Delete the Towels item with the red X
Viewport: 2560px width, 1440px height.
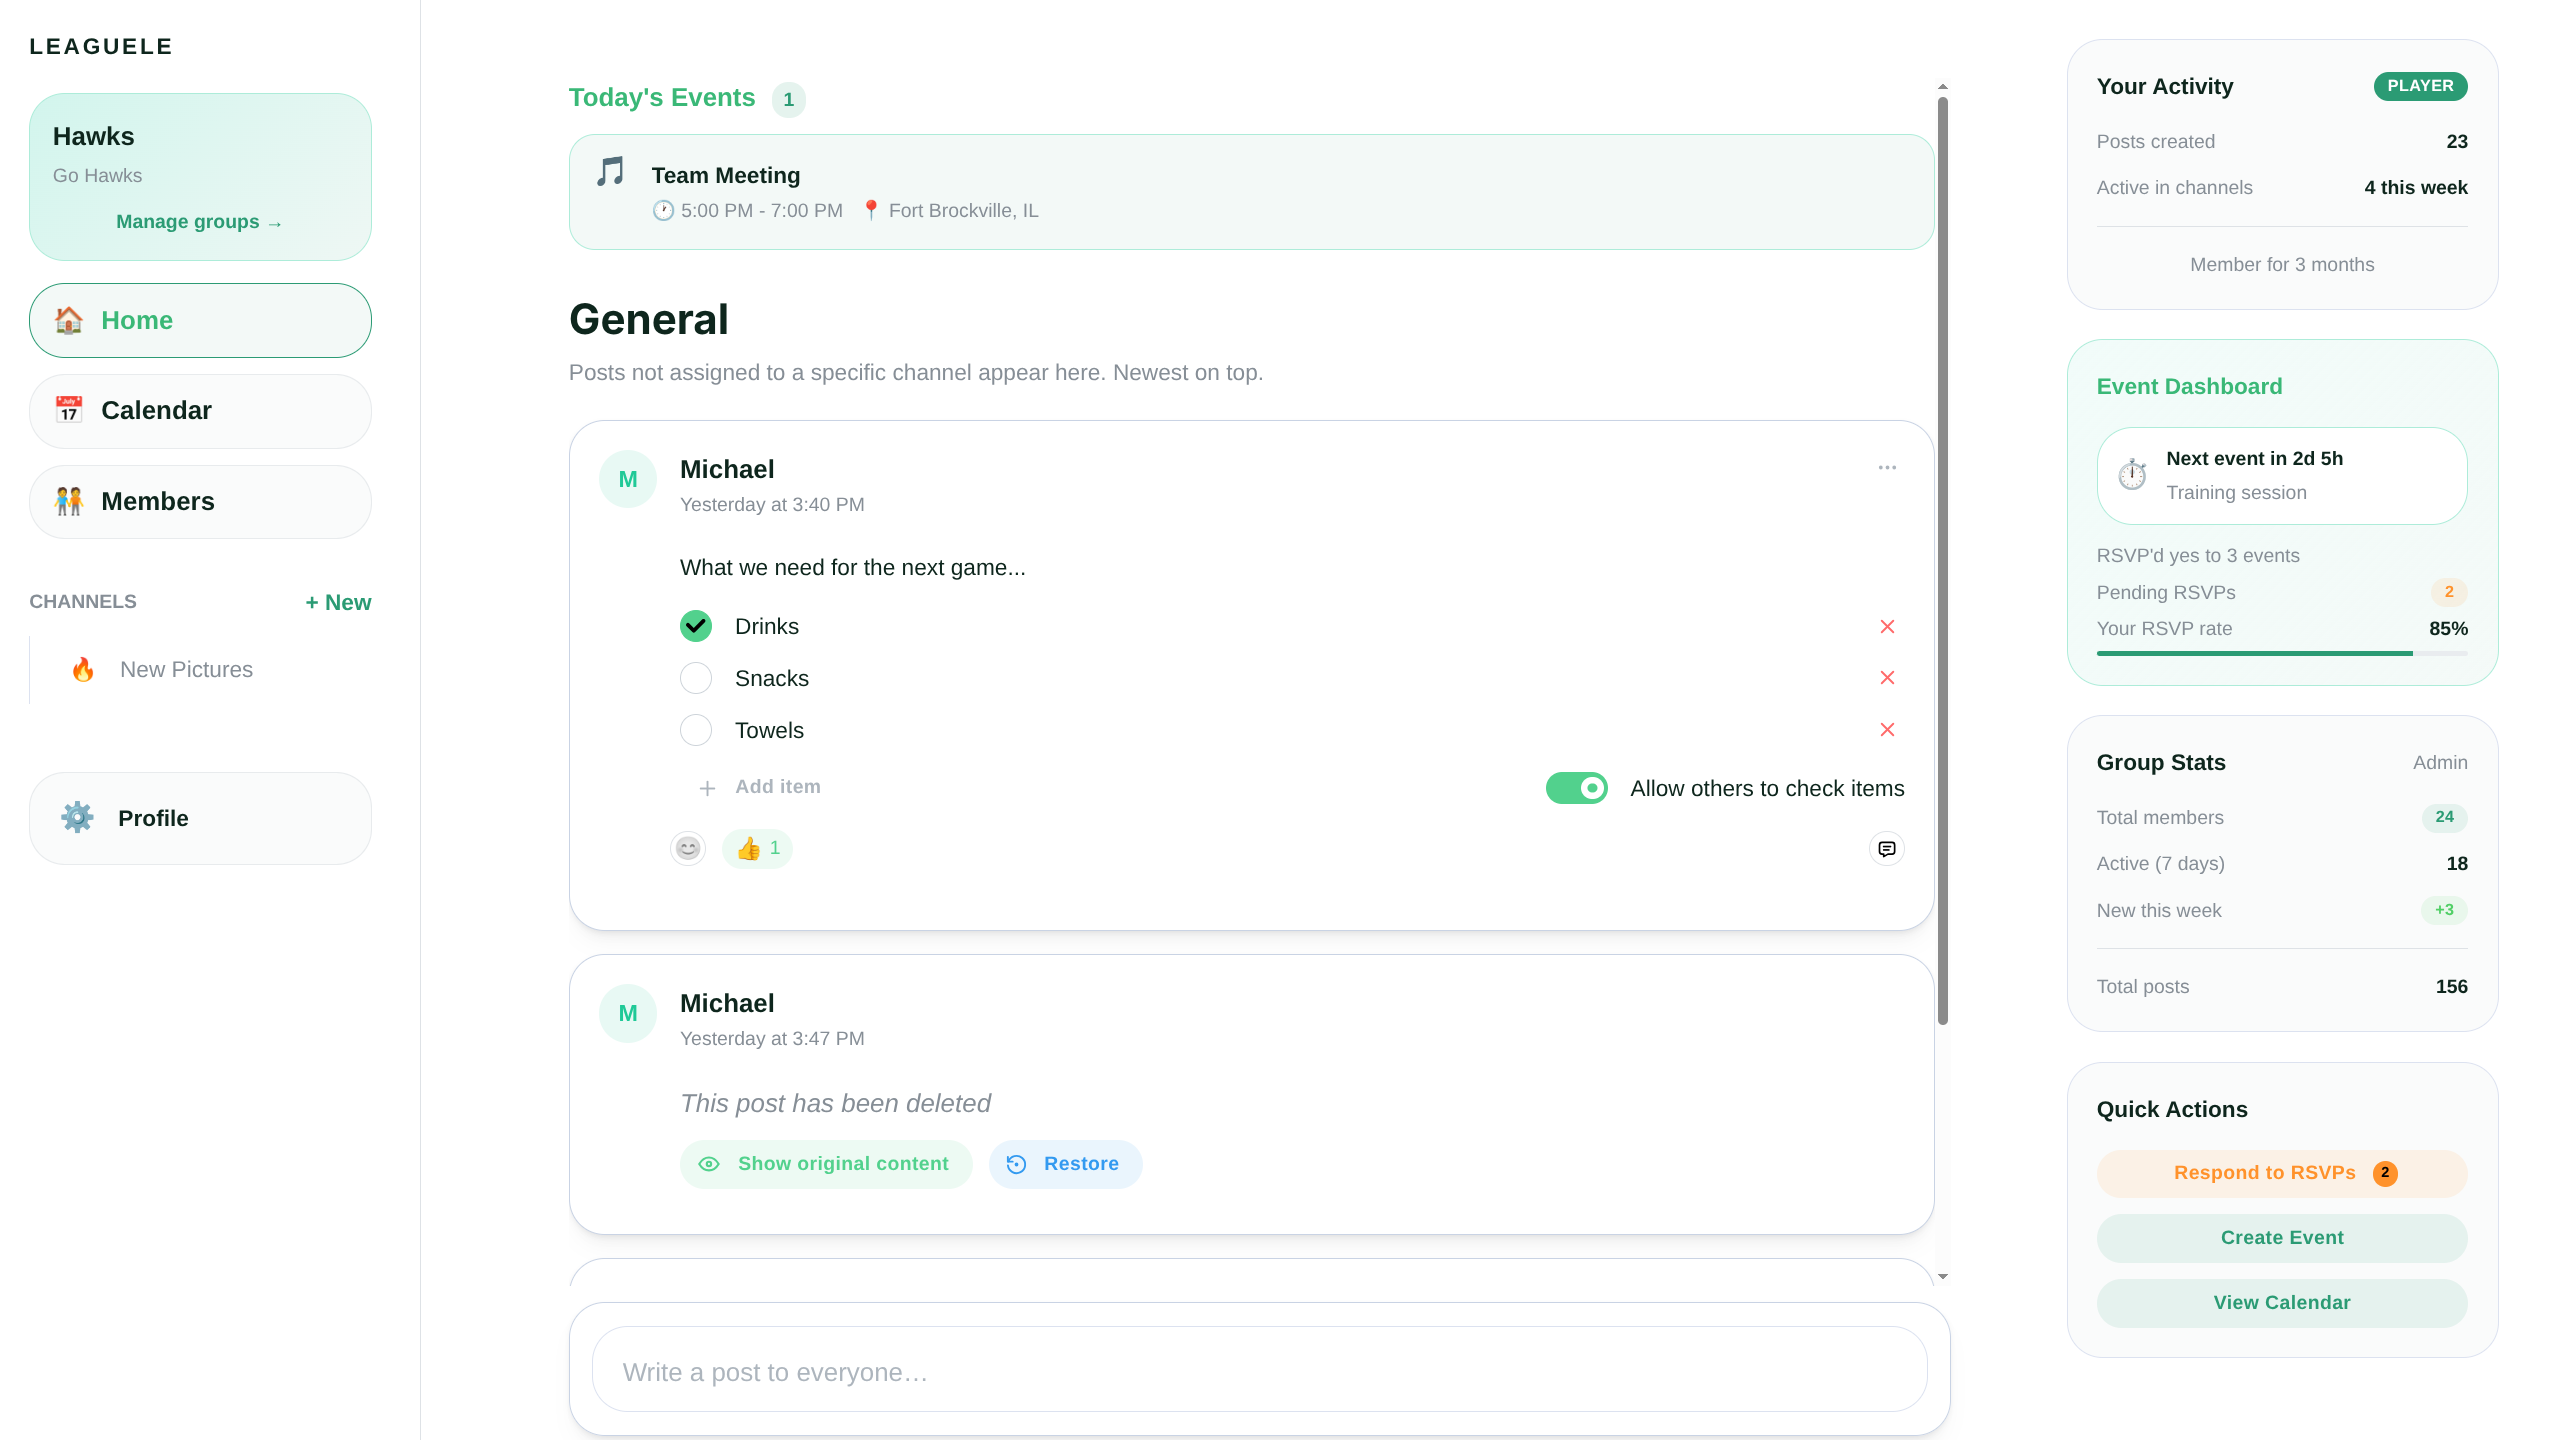(x=1887, y=730)
